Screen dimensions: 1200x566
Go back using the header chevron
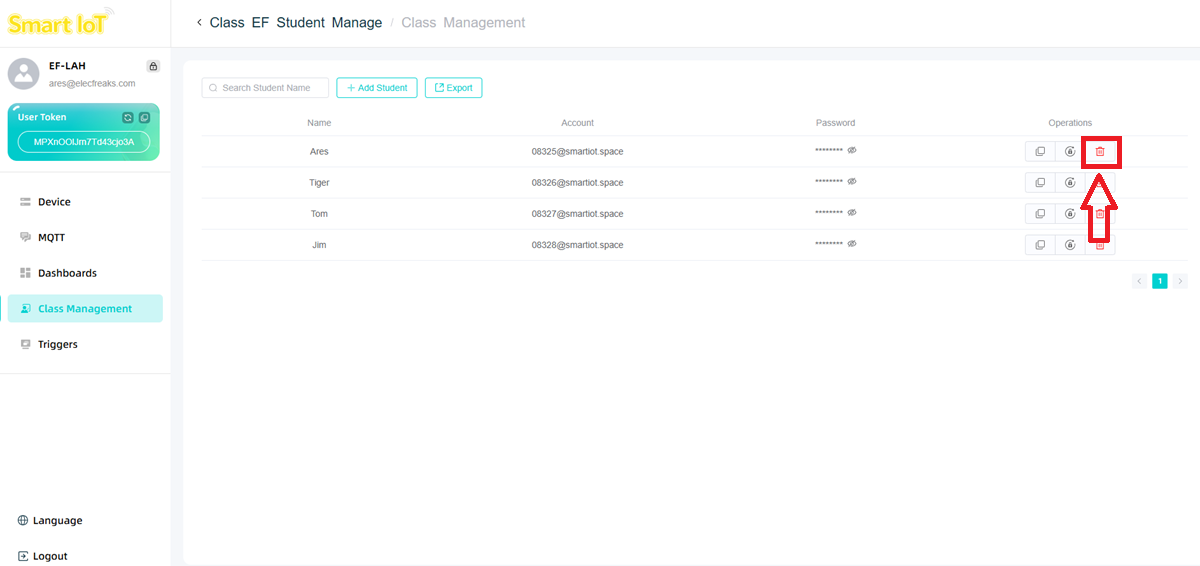199,22
